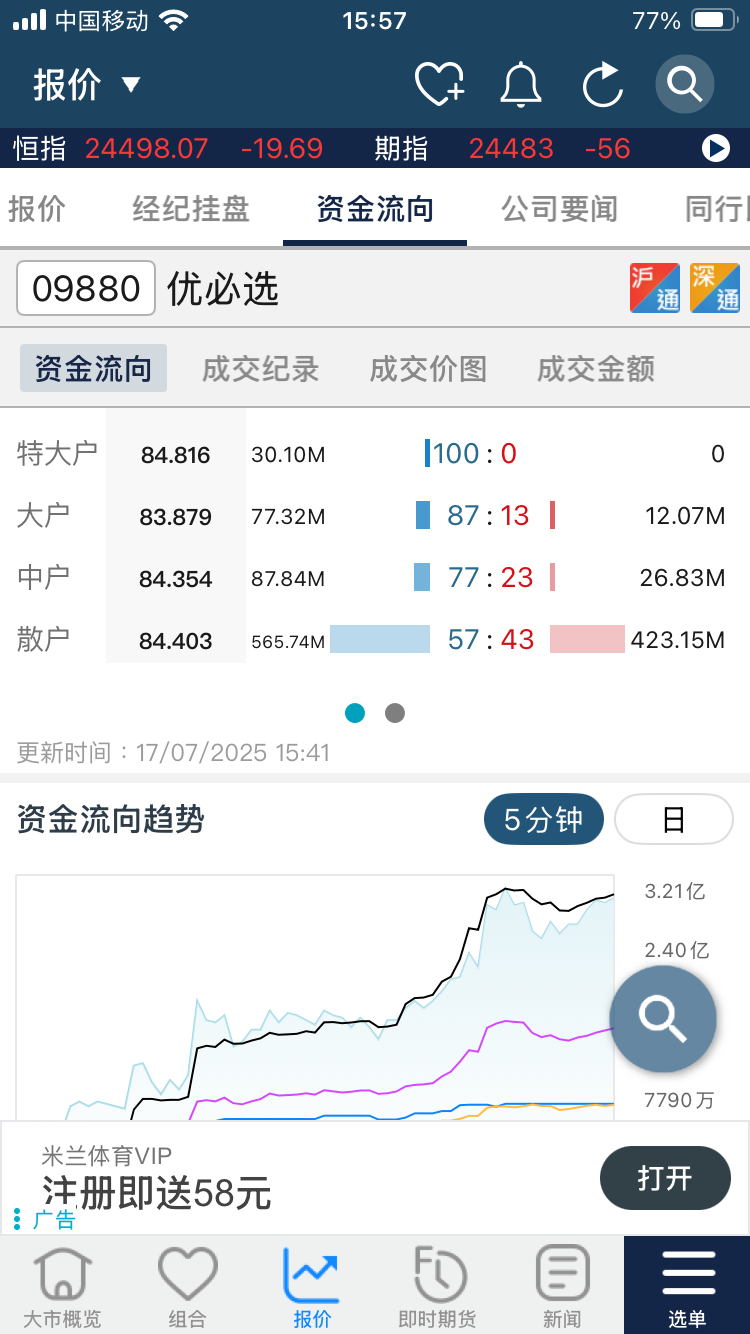Open 选单 hamburger menu
750x1334 pixels.
[x=687, y=1285]
